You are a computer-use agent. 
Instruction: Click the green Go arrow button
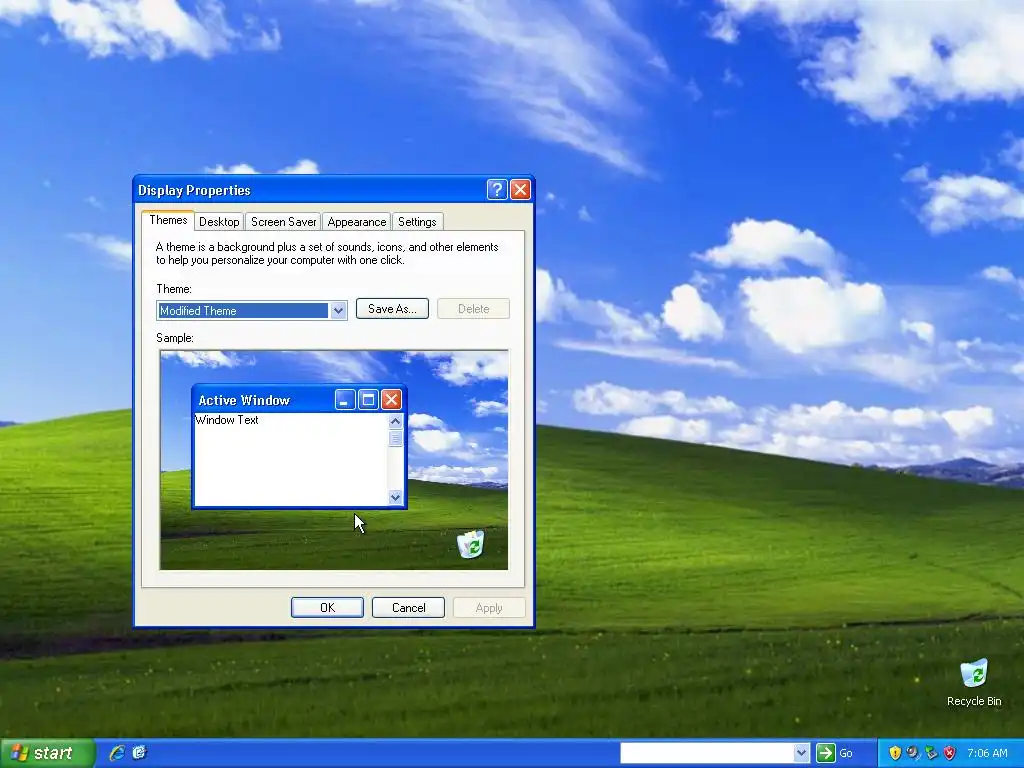pos(825,753)
